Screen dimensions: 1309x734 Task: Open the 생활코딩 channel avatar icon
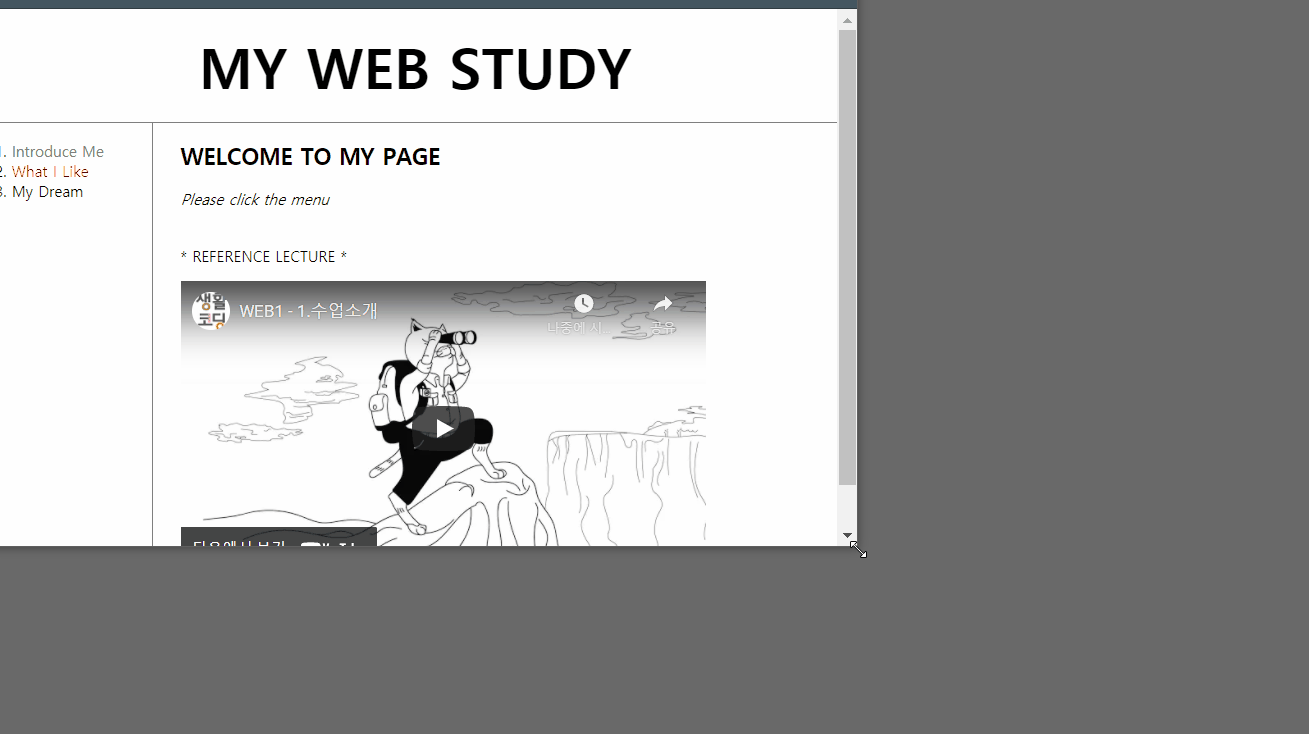point(211,311)
